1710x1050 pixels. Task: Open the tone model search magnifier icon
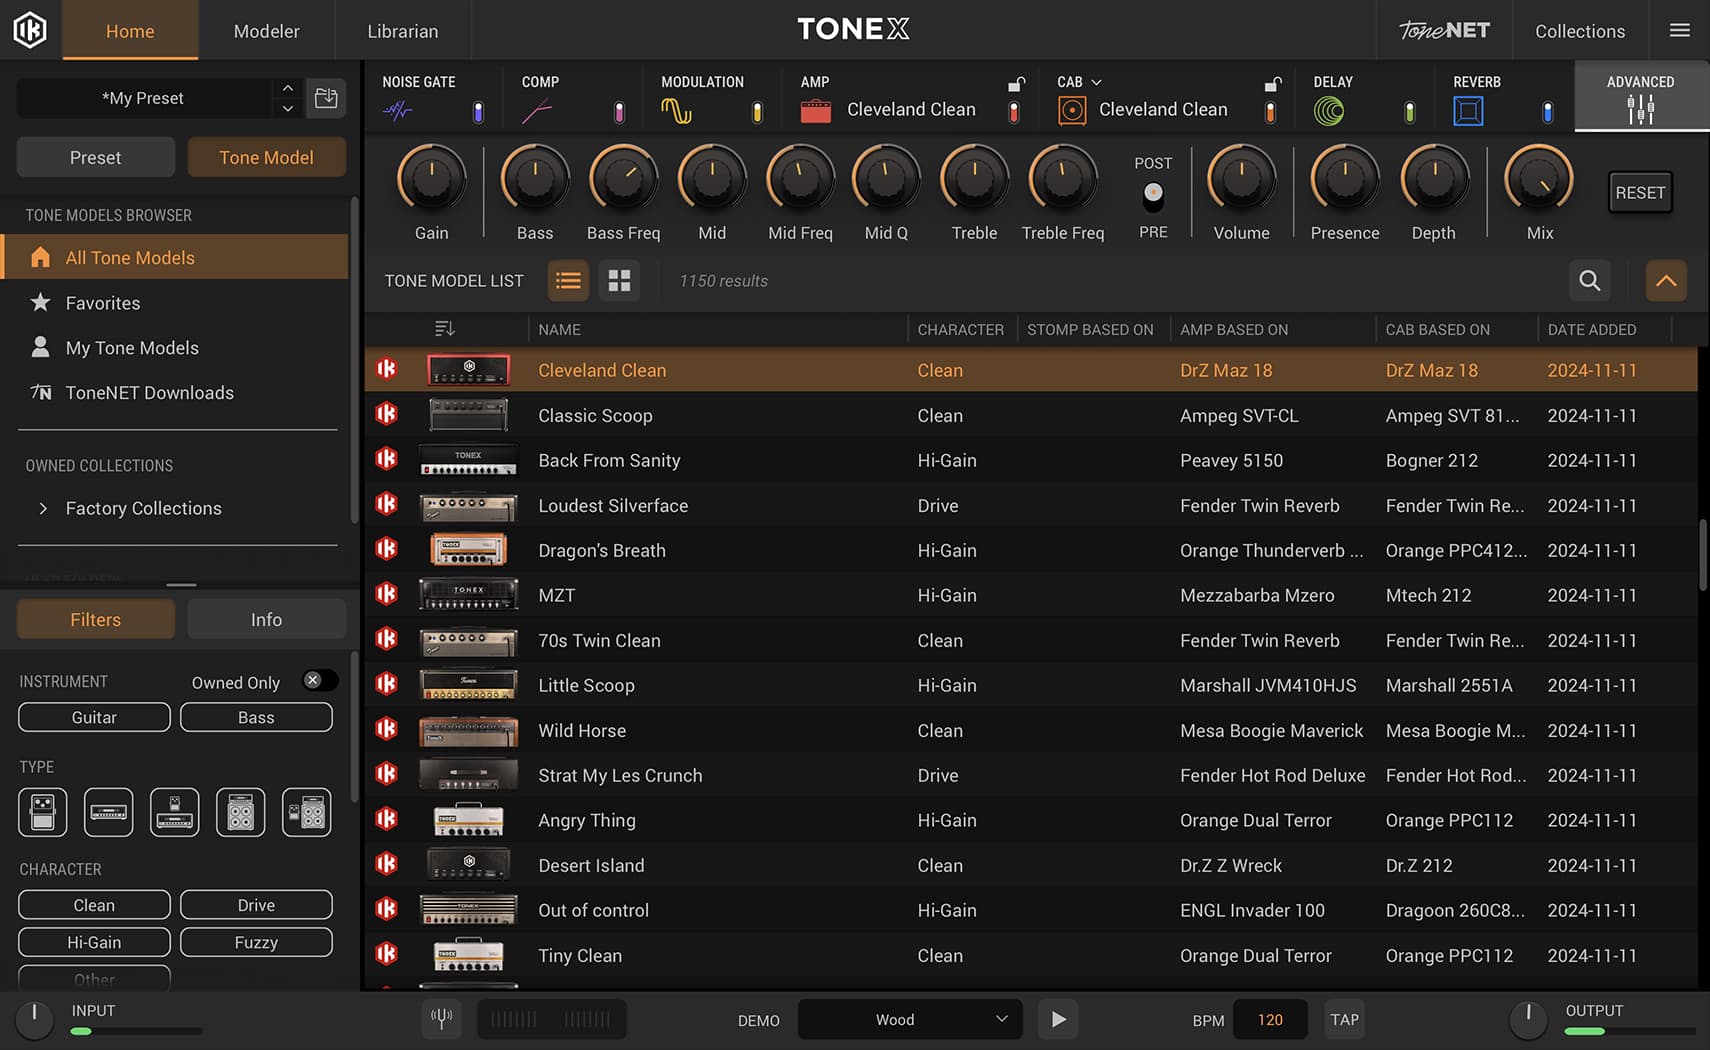click(x=1589, y=281)
